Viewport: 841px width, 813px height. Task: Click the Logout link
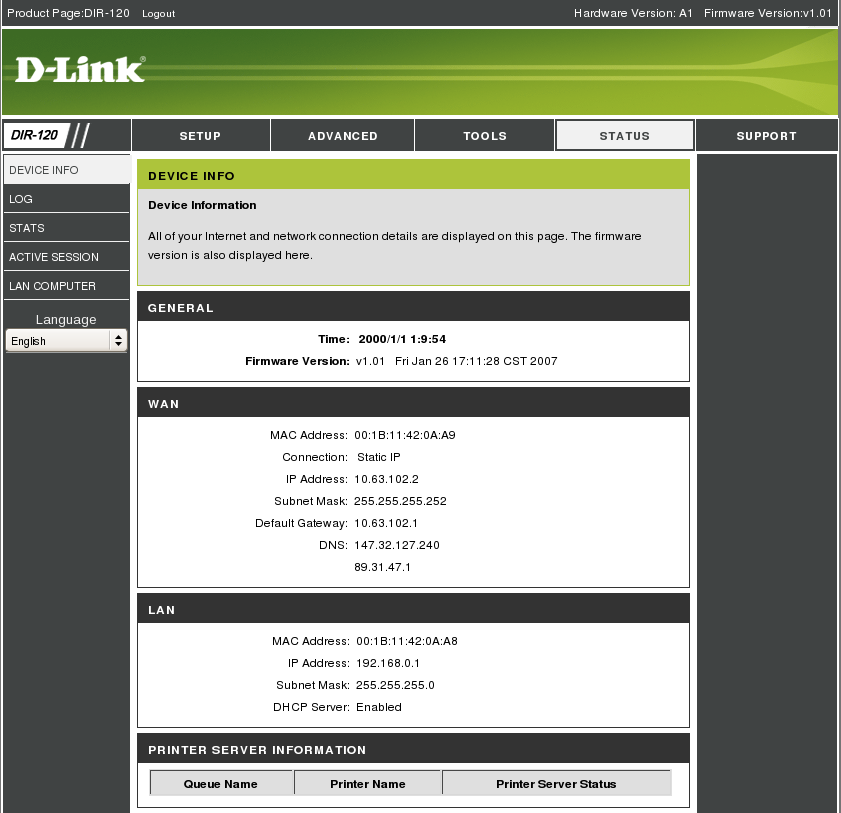pyautogui.click(x=158, y=13)
